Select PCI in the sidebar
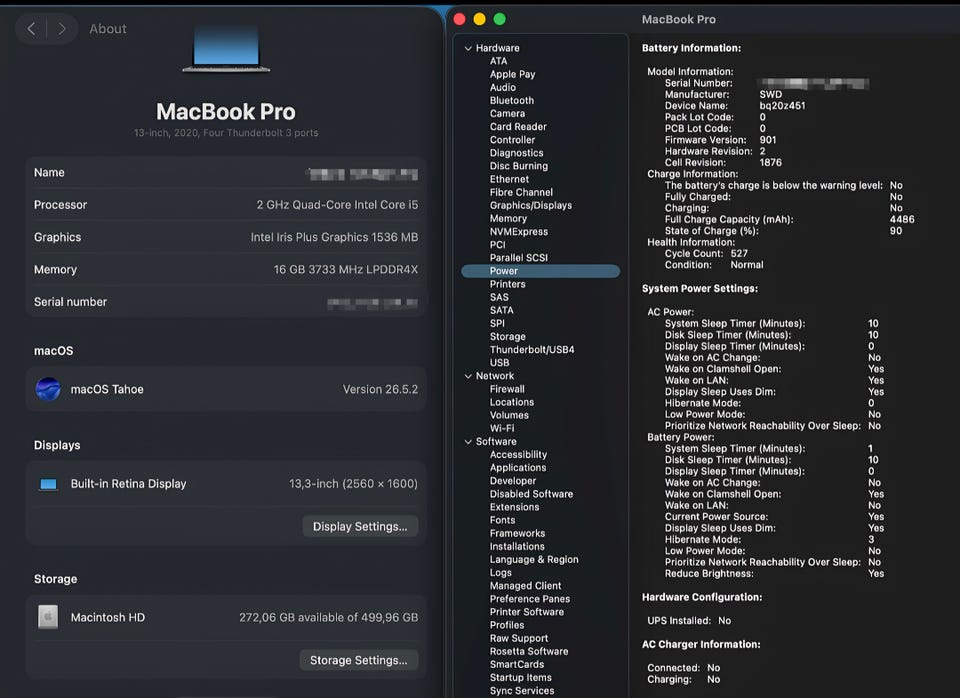 (498, 245)
